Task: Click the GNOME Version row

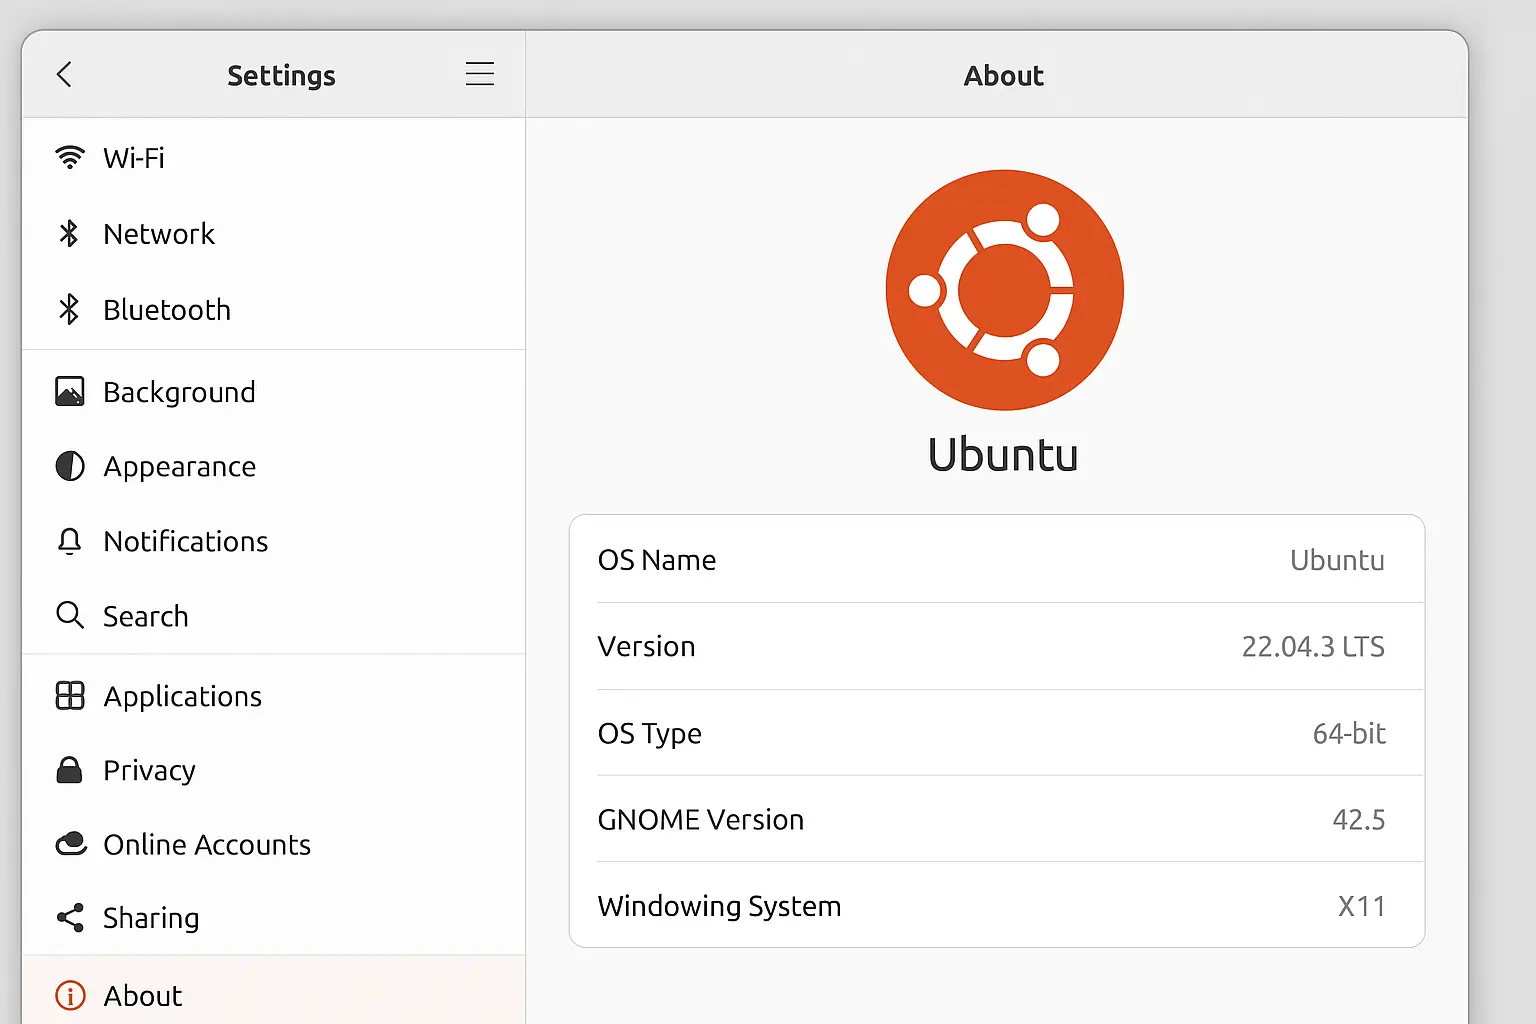Action: (1000, 819)
